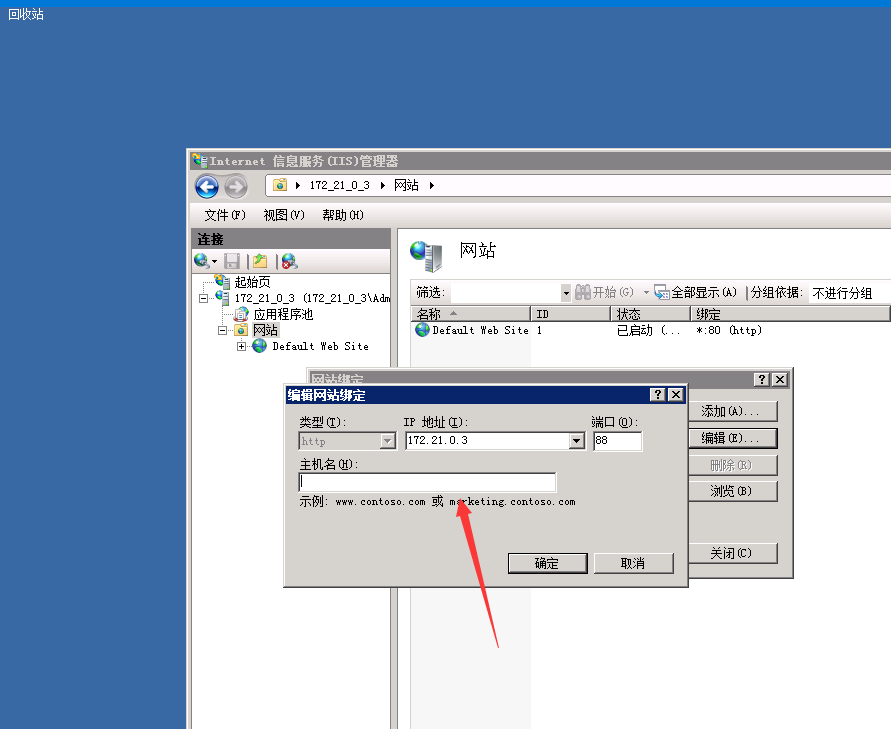Click 编辑(E)... in 网站绑定 dialog
891x729 pixels.
731,438
